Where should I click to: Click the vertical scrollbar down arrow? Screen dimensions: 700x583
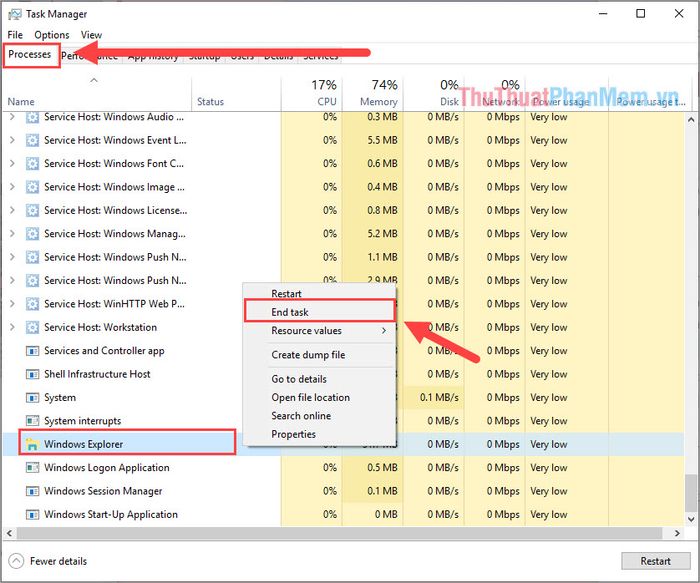point(691,519)
